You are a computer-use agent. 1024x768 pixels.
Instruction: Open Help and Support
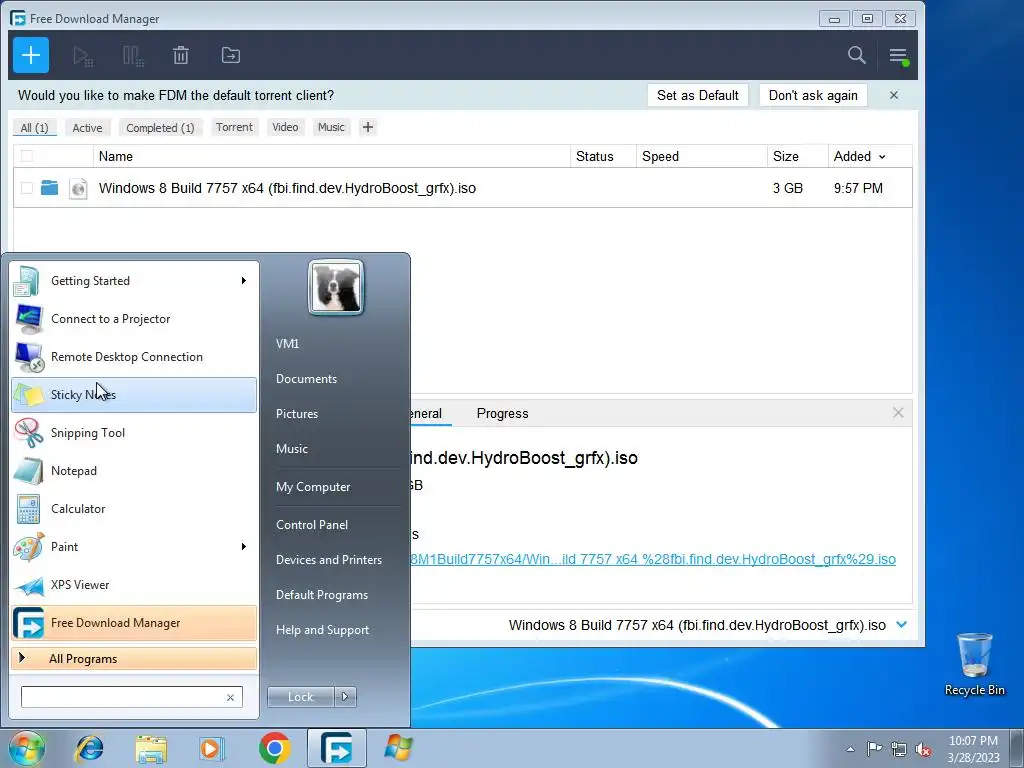point(323,630)
